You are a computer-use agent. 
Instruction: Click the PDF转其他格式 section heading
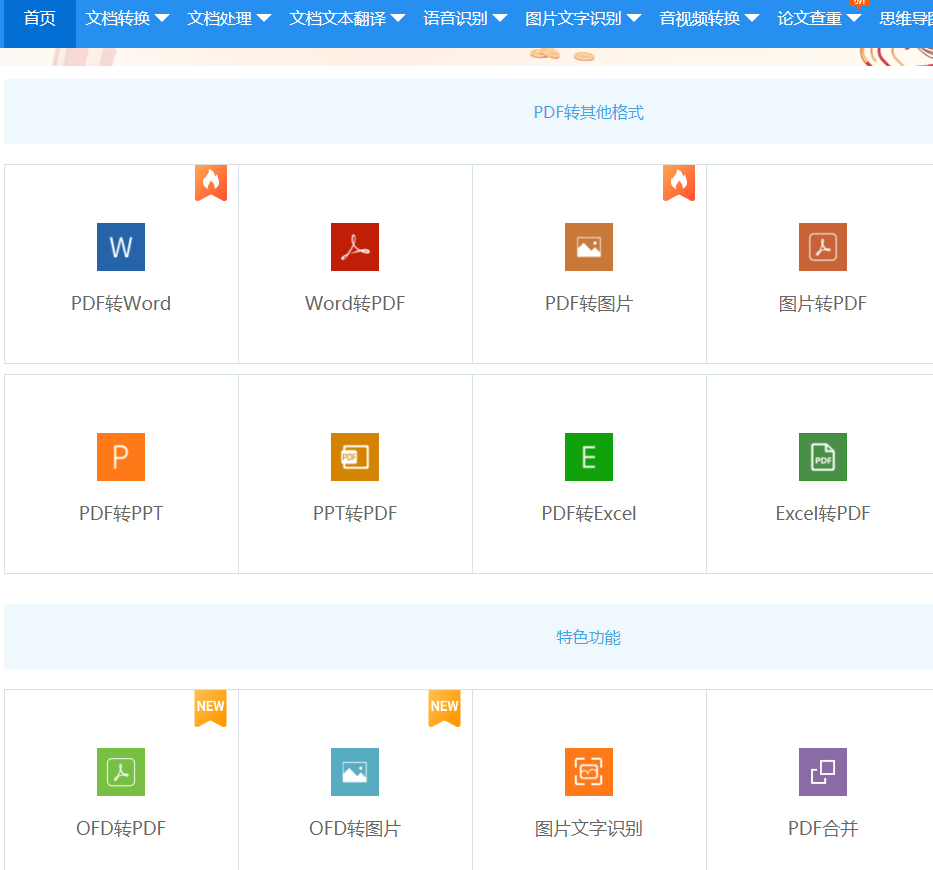(588, 112)
